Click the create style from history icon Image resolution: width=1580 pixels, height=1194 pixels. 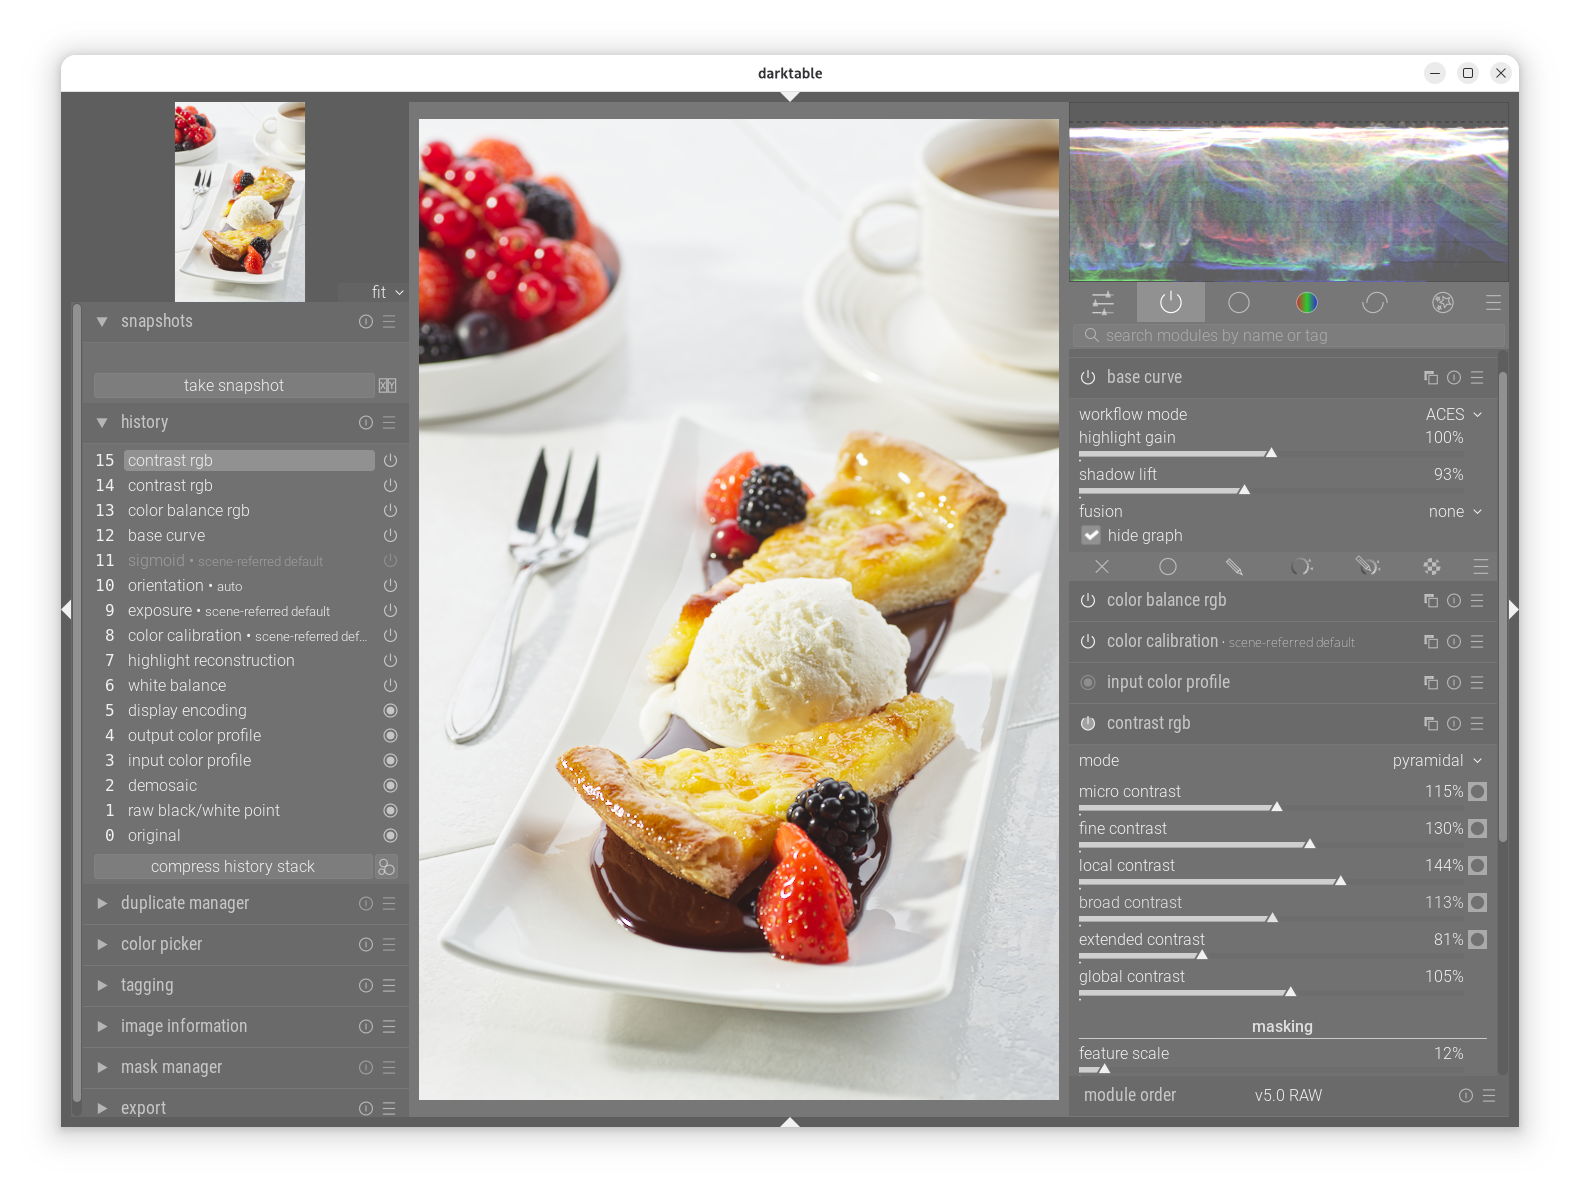coord(387,866)
